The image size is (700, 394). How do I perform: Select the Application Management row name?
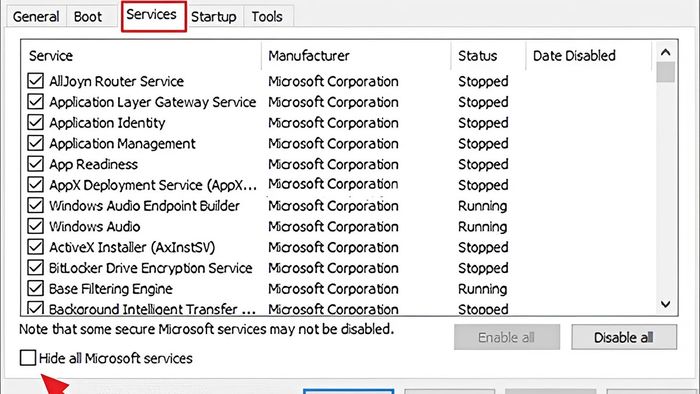(122, 144)
